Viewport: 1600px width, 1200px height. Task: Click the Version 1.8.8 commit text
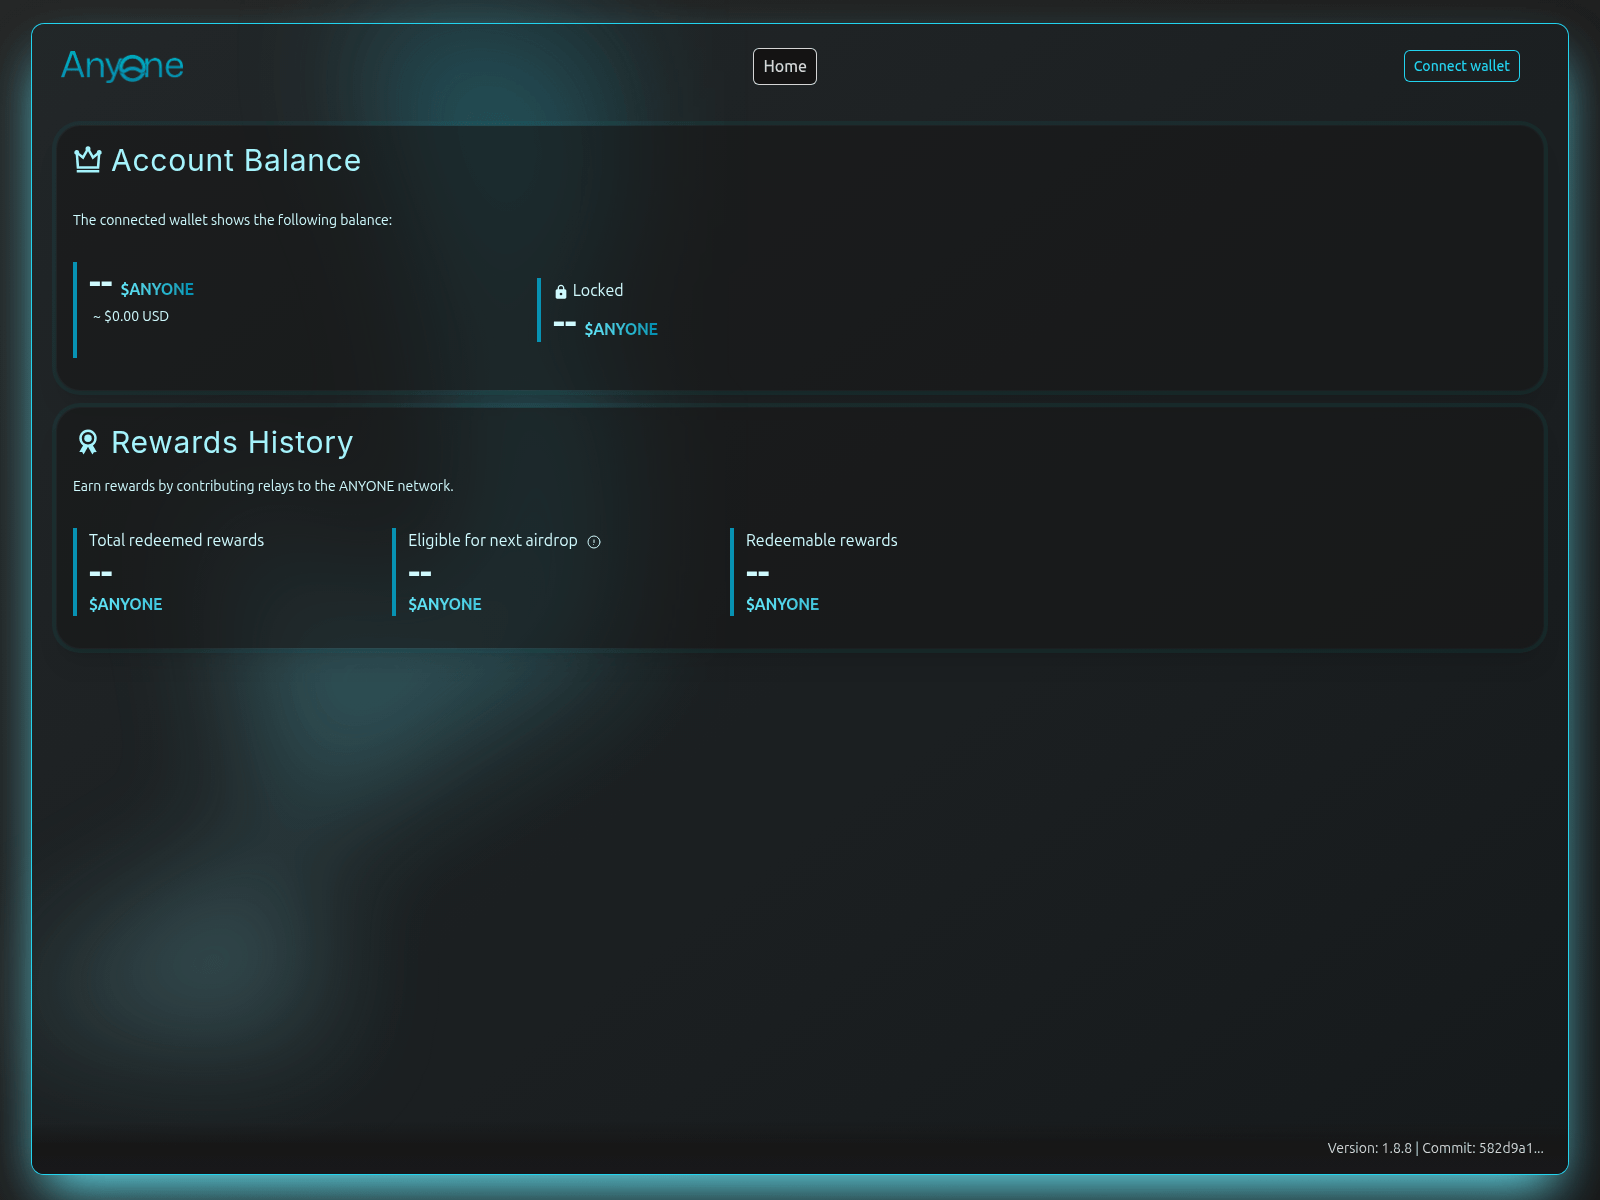tap(1435, 1148)
